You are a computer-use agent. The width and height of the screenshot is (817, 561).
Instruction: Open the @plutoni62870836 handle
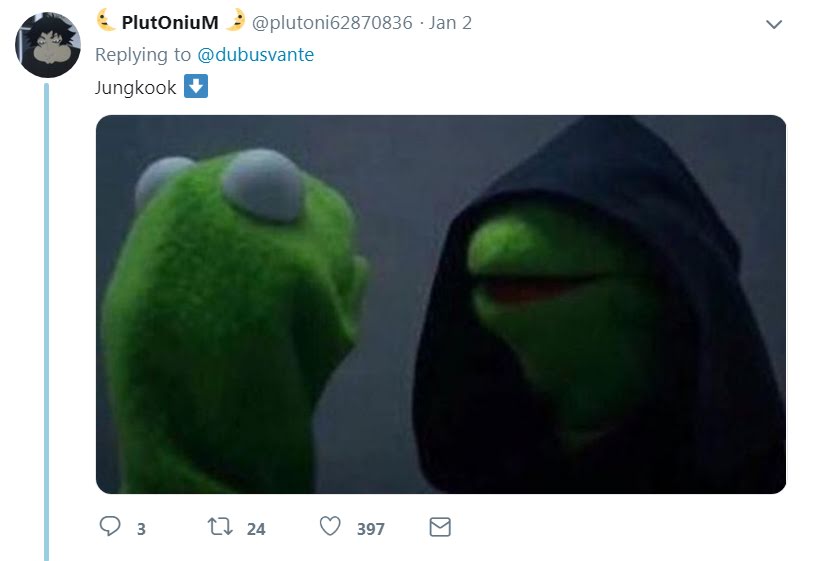(x=332, y=23)
